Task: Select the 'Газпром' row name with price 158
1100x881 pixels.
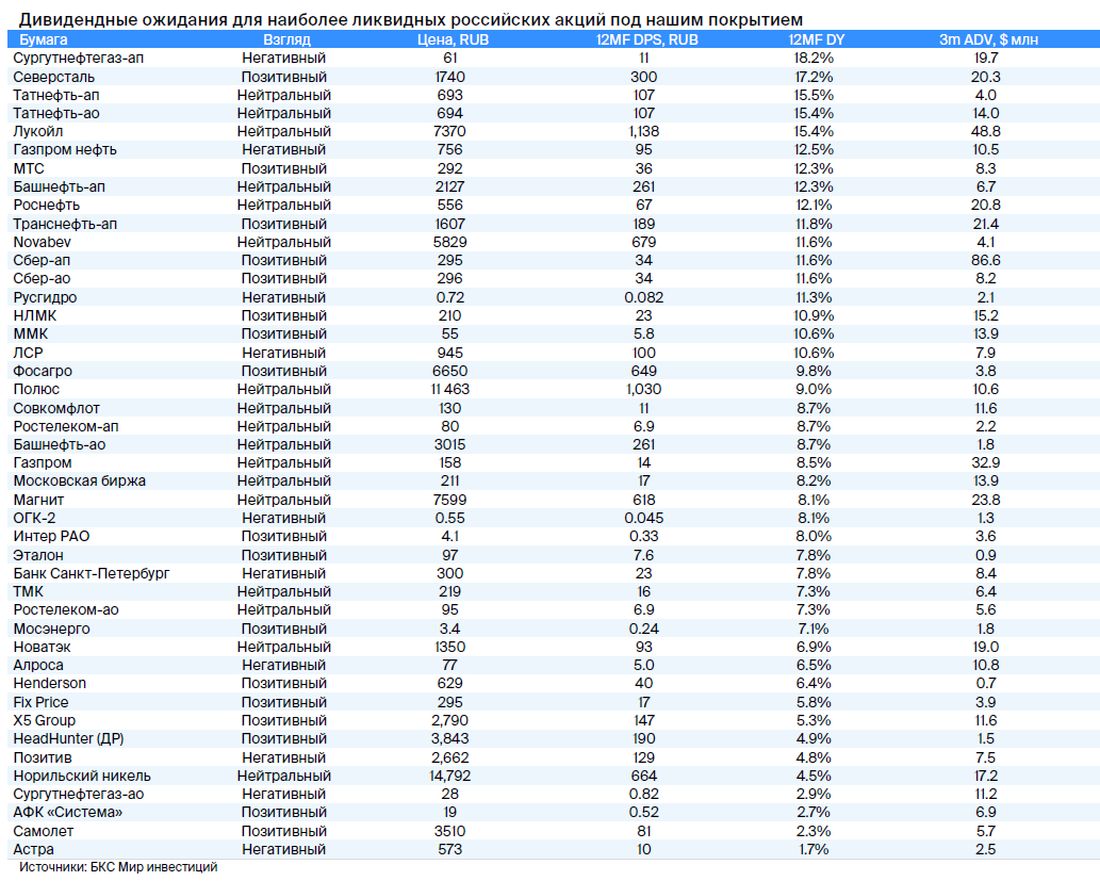Action: point(42,464)
